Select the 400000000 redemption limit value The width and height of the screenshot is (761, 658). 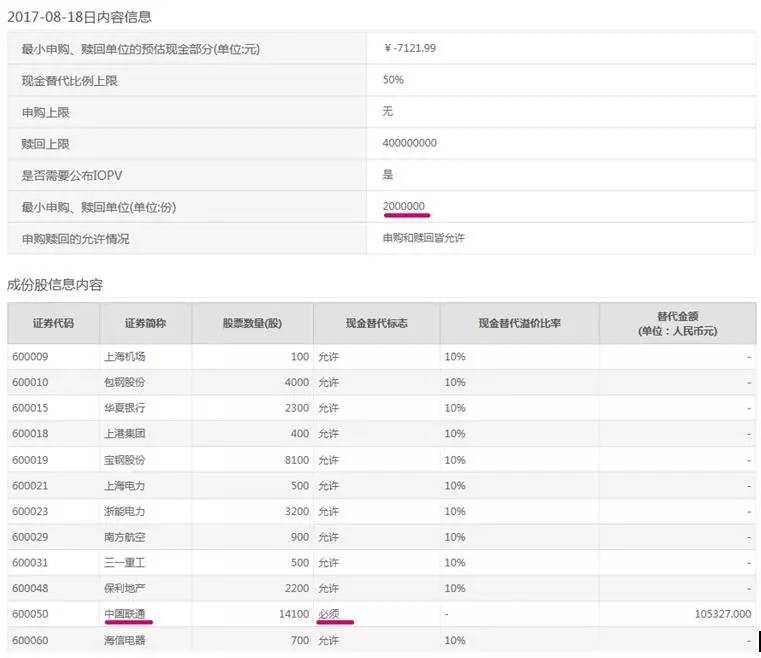[409, 143]
